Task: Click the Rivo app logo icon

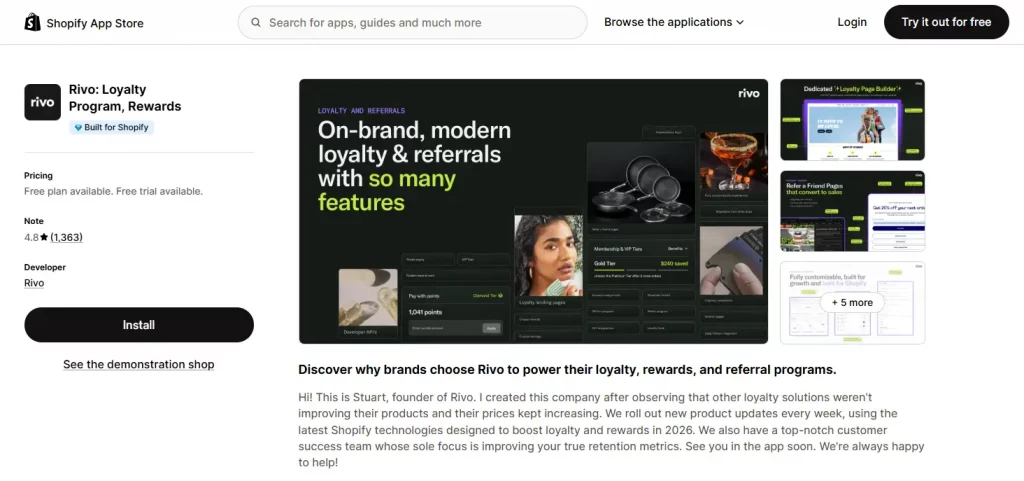Action: click(x=42, y=102)
